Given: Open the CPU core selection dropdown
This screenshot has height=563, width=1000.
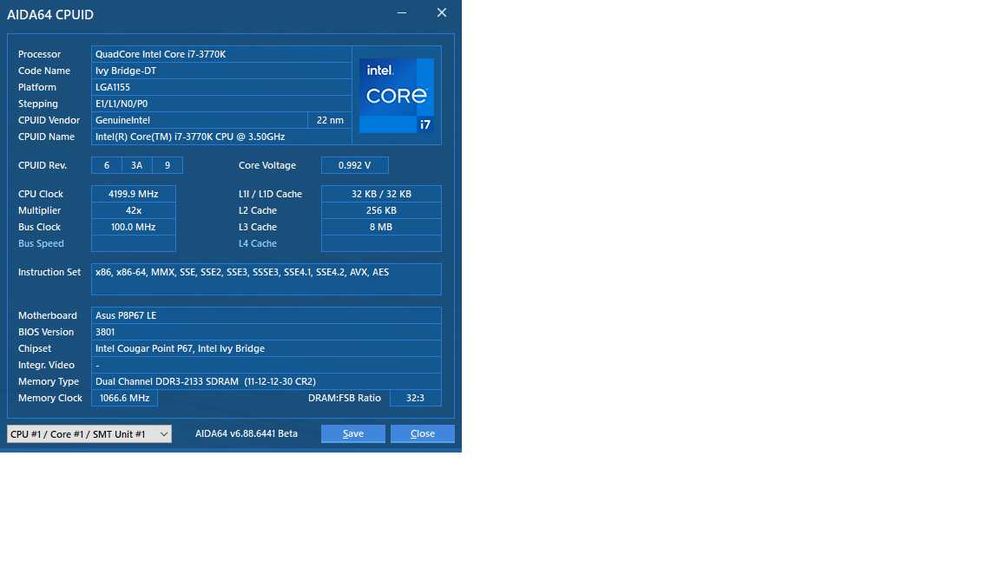Looking at the screenshot, I should (89, 434).
